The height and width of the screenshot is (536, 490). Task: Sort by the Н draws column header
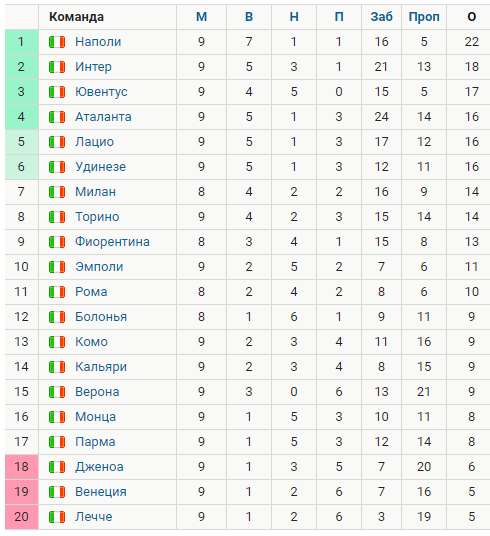click(x=294, y=17)
